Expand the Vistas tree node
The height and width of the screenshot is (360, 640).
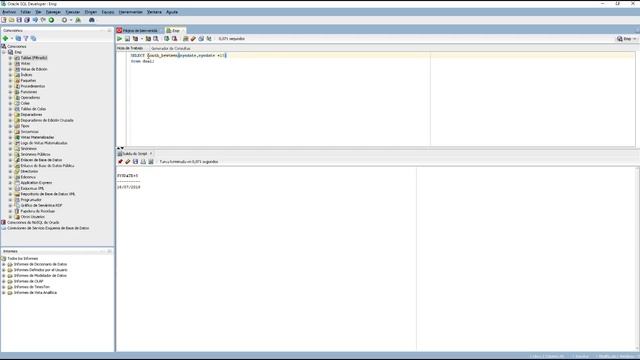tap(10, 64)
